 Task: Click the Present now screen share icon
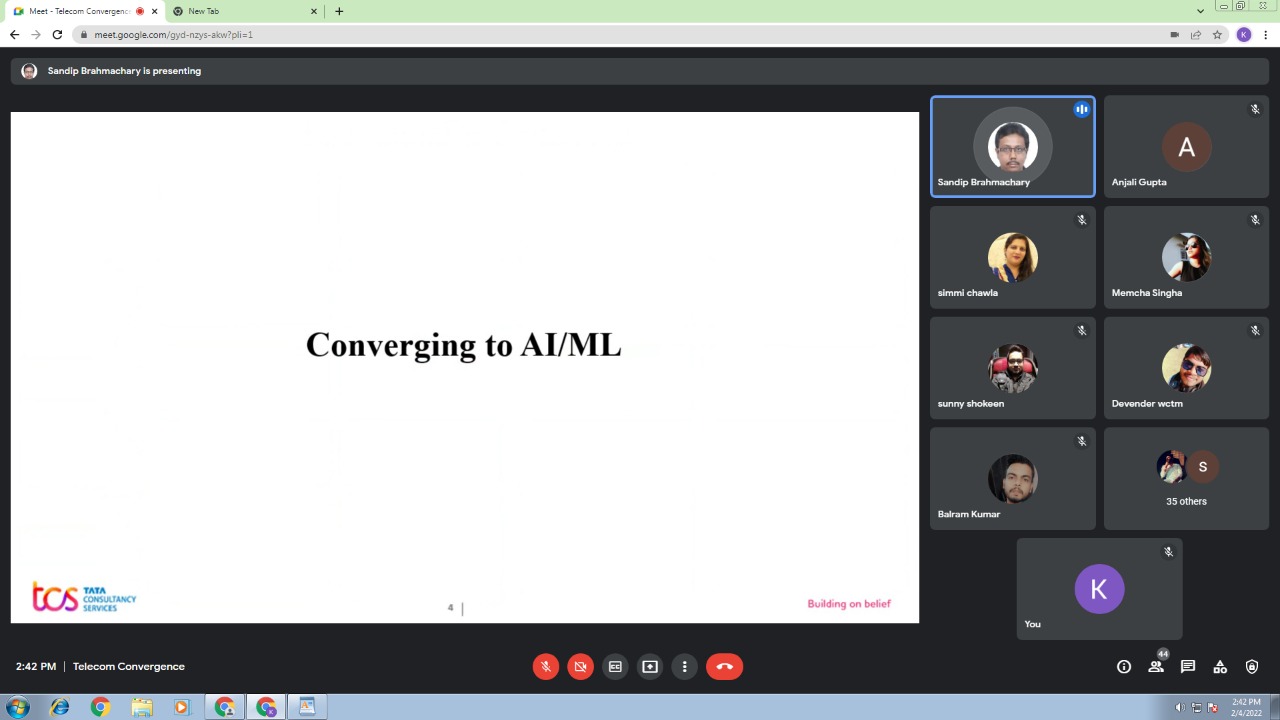point(650,667)
